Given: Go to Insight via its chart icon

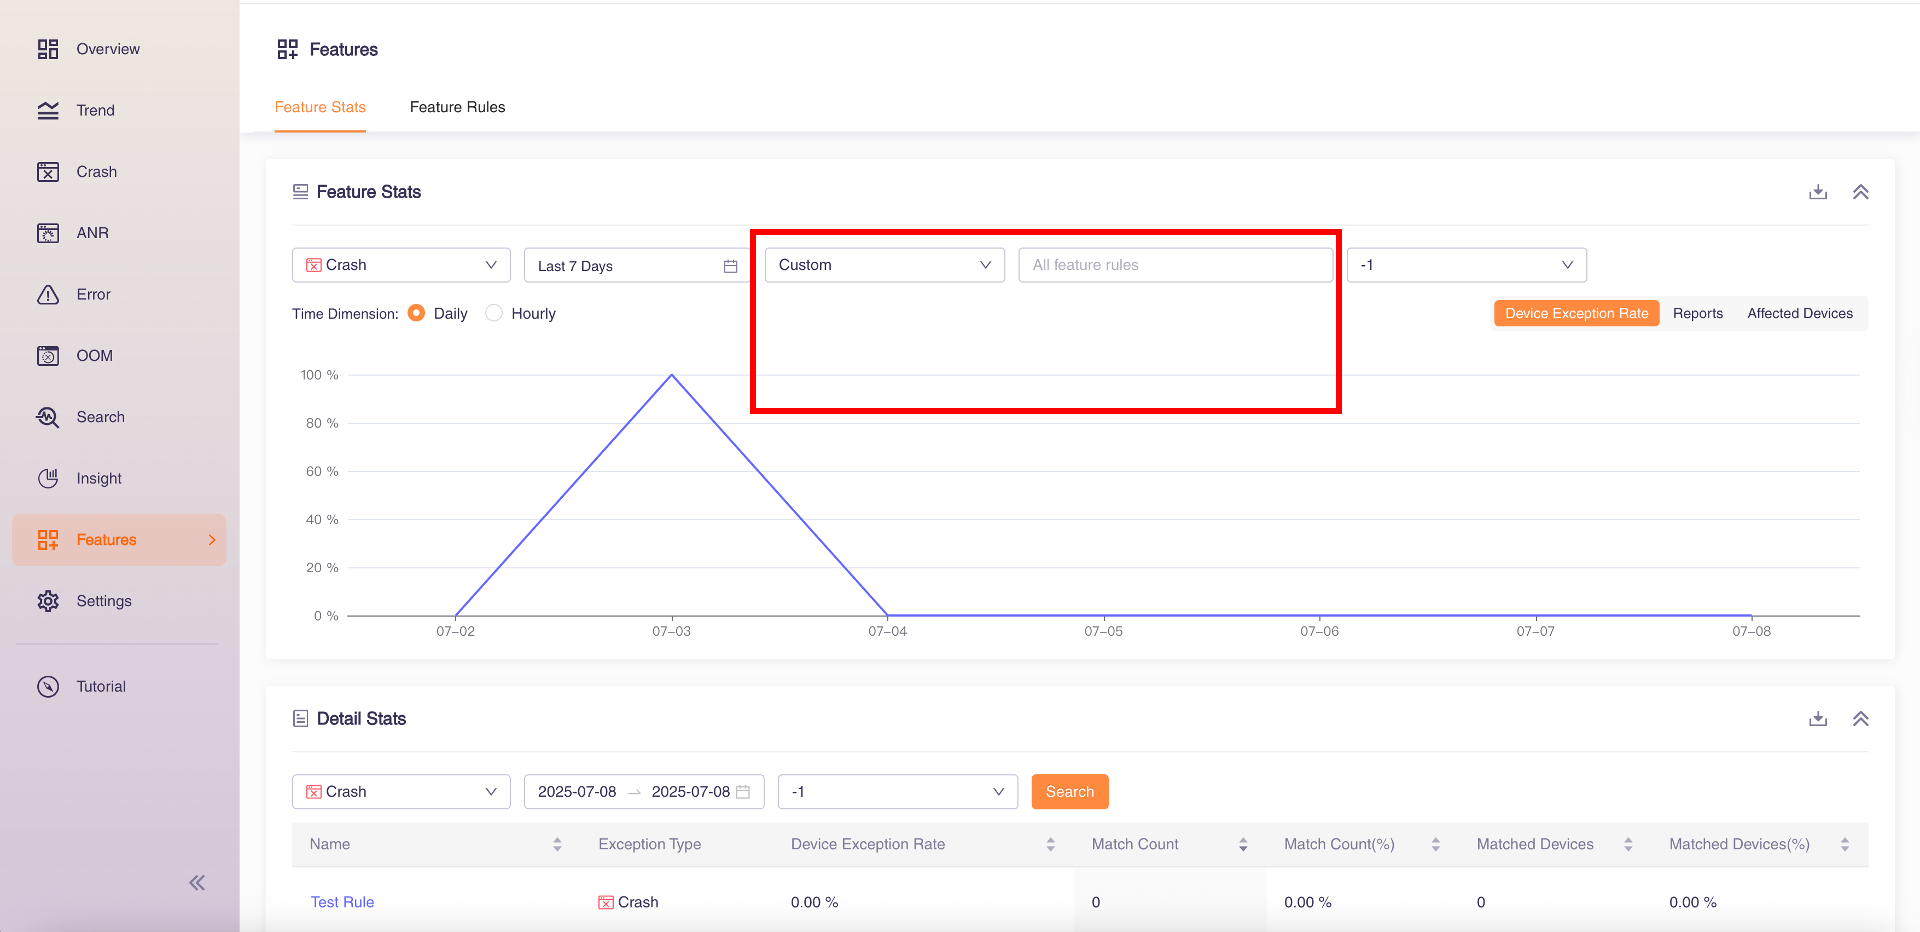Looking at the screenshot, I should [48, 479].
